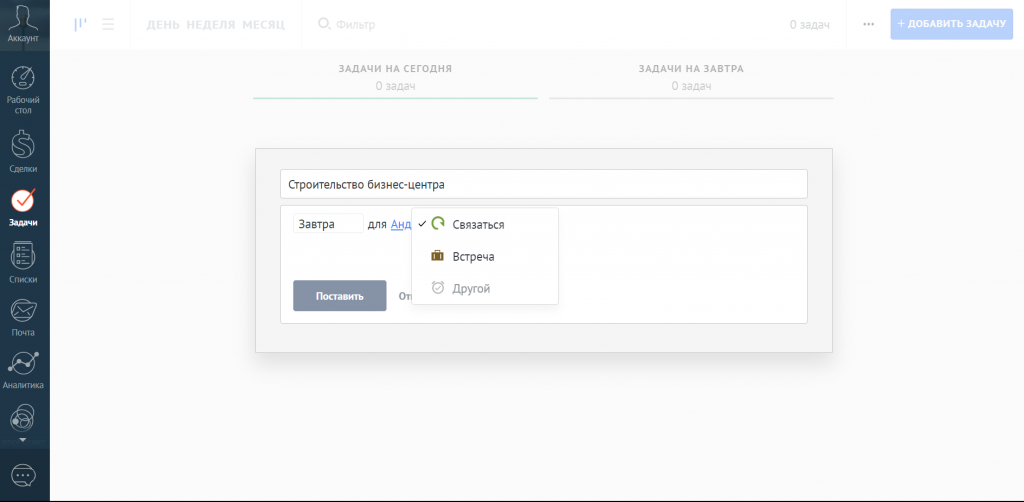Open Списки lists section icon
1024x502 pixels.
point(24,256)
